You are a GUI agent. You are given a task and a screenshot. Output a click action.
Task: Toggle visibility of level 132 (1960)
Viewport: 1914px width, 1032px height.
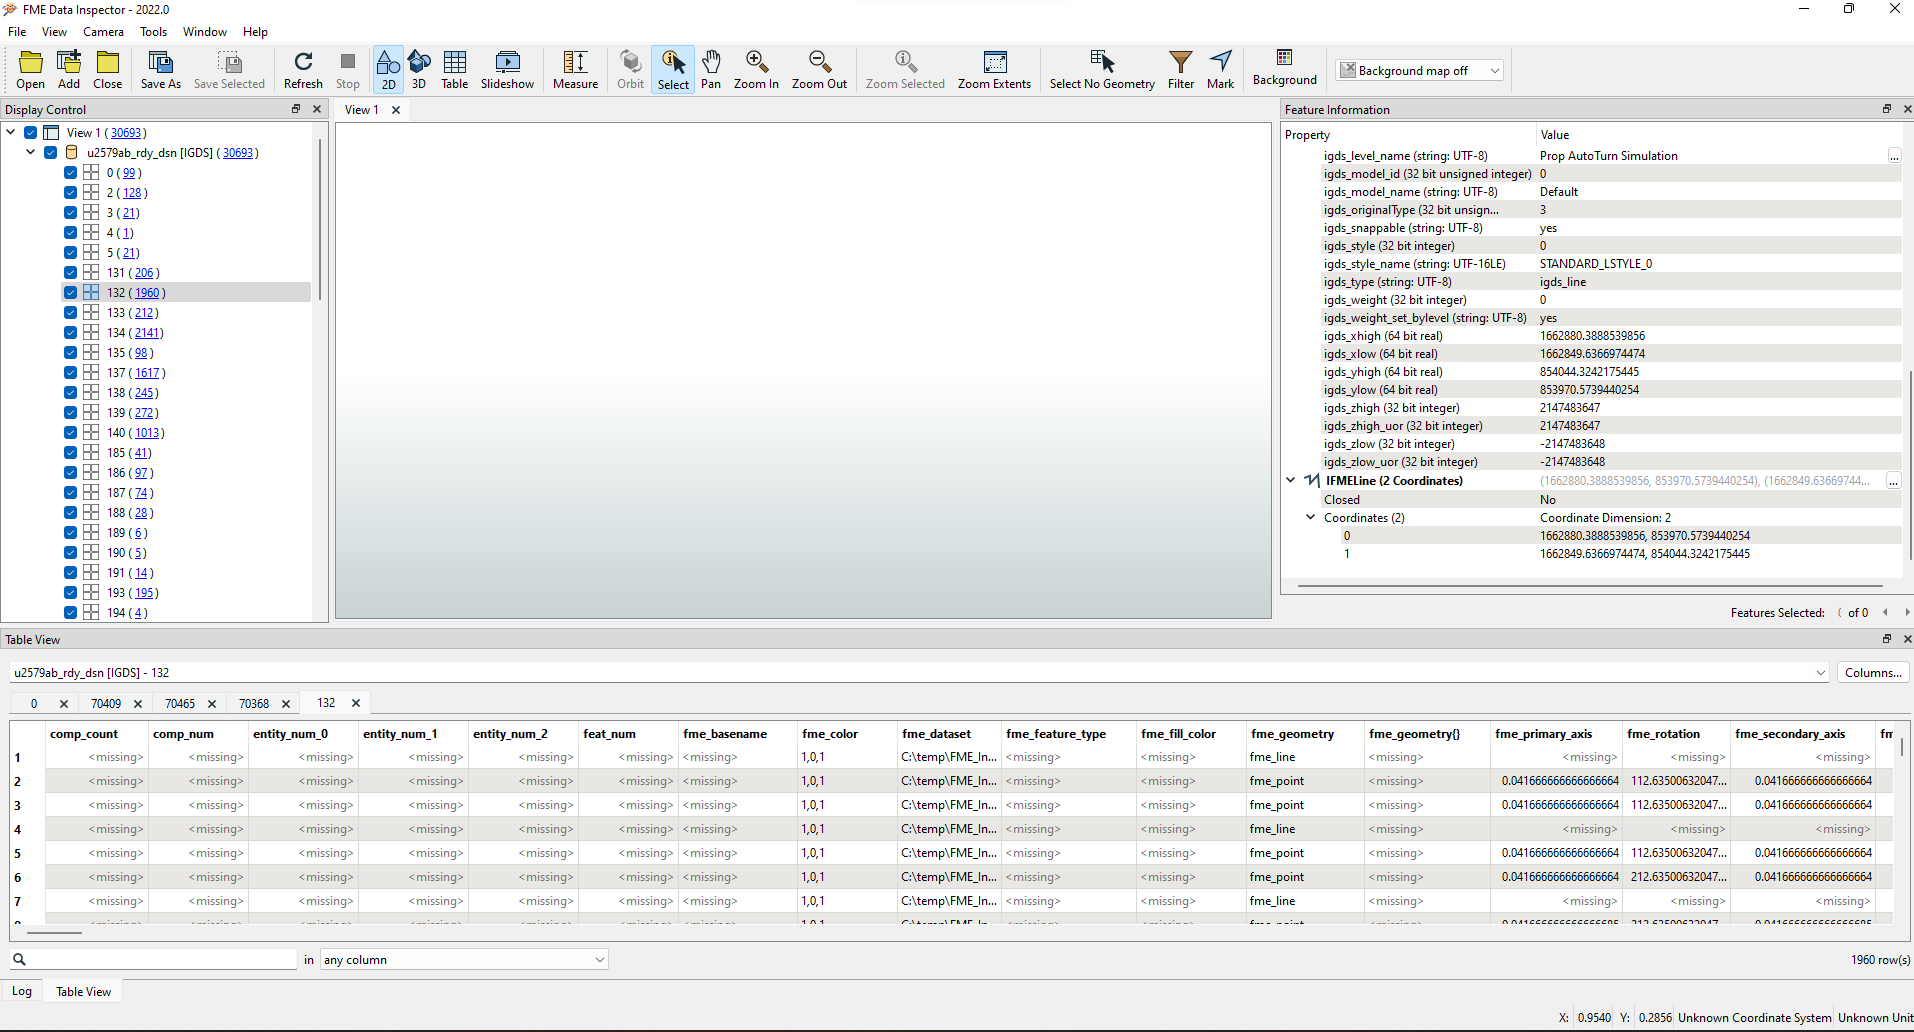[x=70, y=293]
